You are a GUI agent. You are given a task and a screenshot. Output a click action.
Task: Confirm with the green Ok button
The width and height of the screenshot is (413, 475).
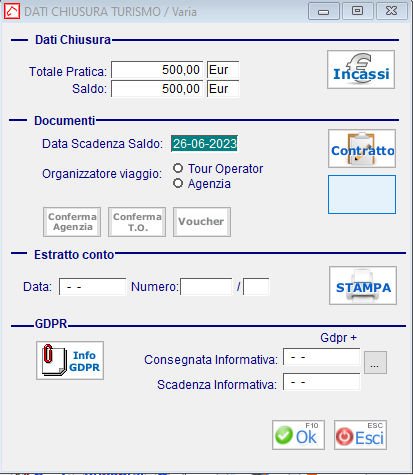tap(298, 435)
